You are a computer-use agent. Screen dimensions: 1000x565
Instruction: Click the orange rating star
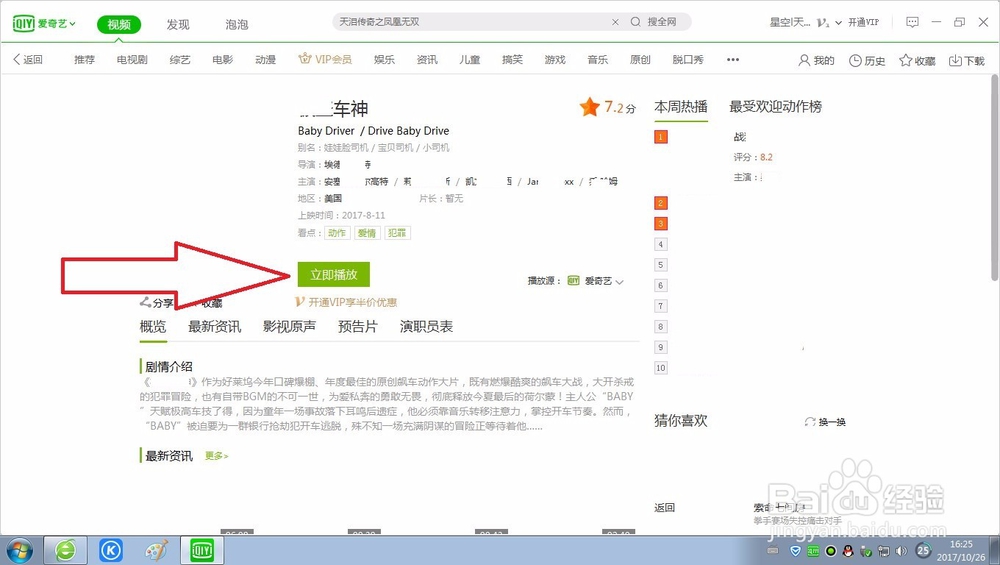589,106
